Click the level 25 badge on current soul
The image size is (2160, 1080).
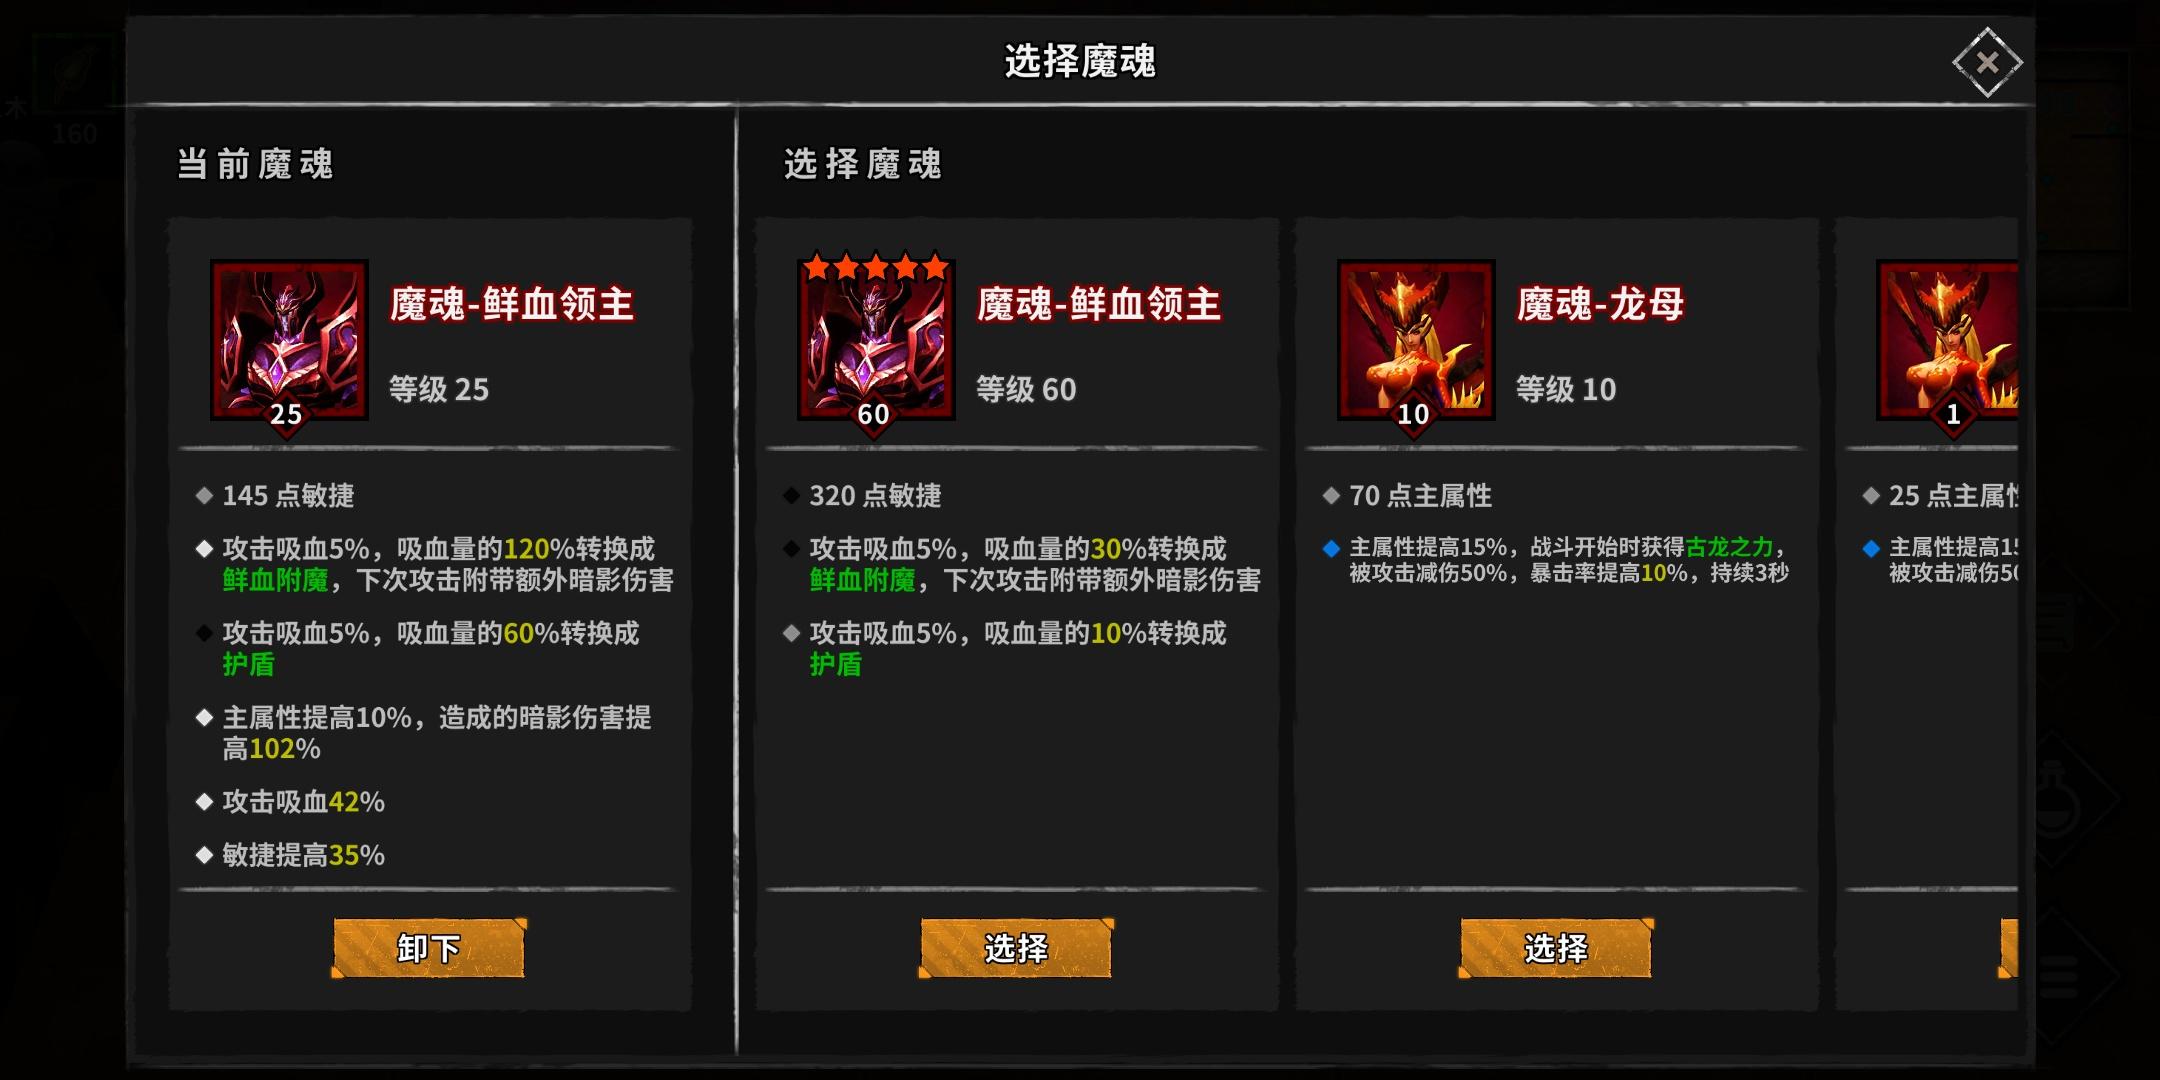click(286, 414)
